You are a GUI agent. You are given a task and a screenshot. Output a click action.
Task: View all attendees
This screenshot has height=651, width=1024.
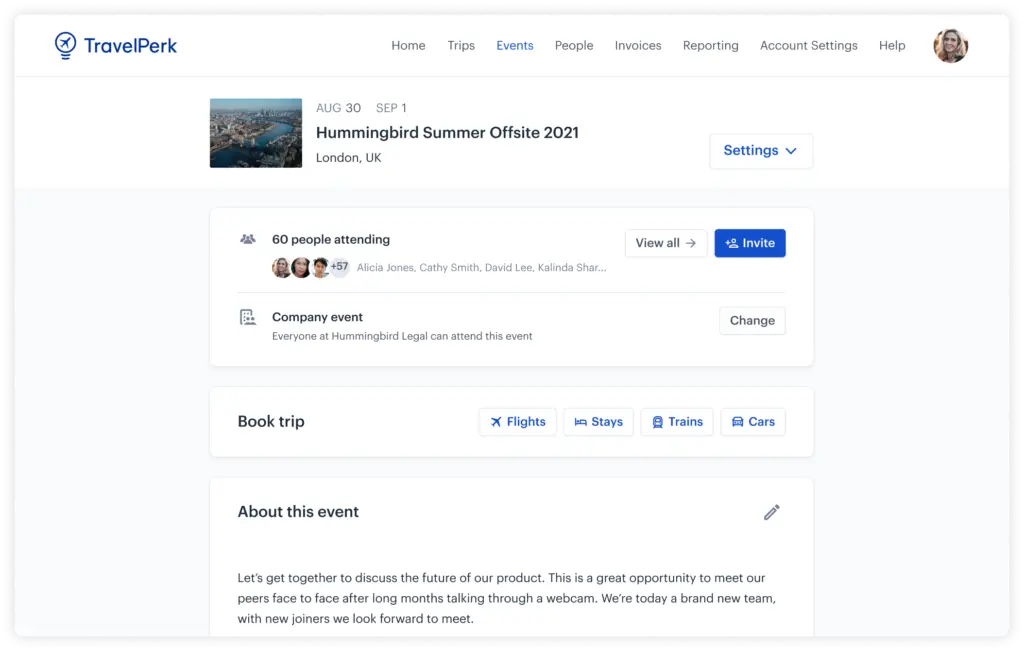coord(665,243)
